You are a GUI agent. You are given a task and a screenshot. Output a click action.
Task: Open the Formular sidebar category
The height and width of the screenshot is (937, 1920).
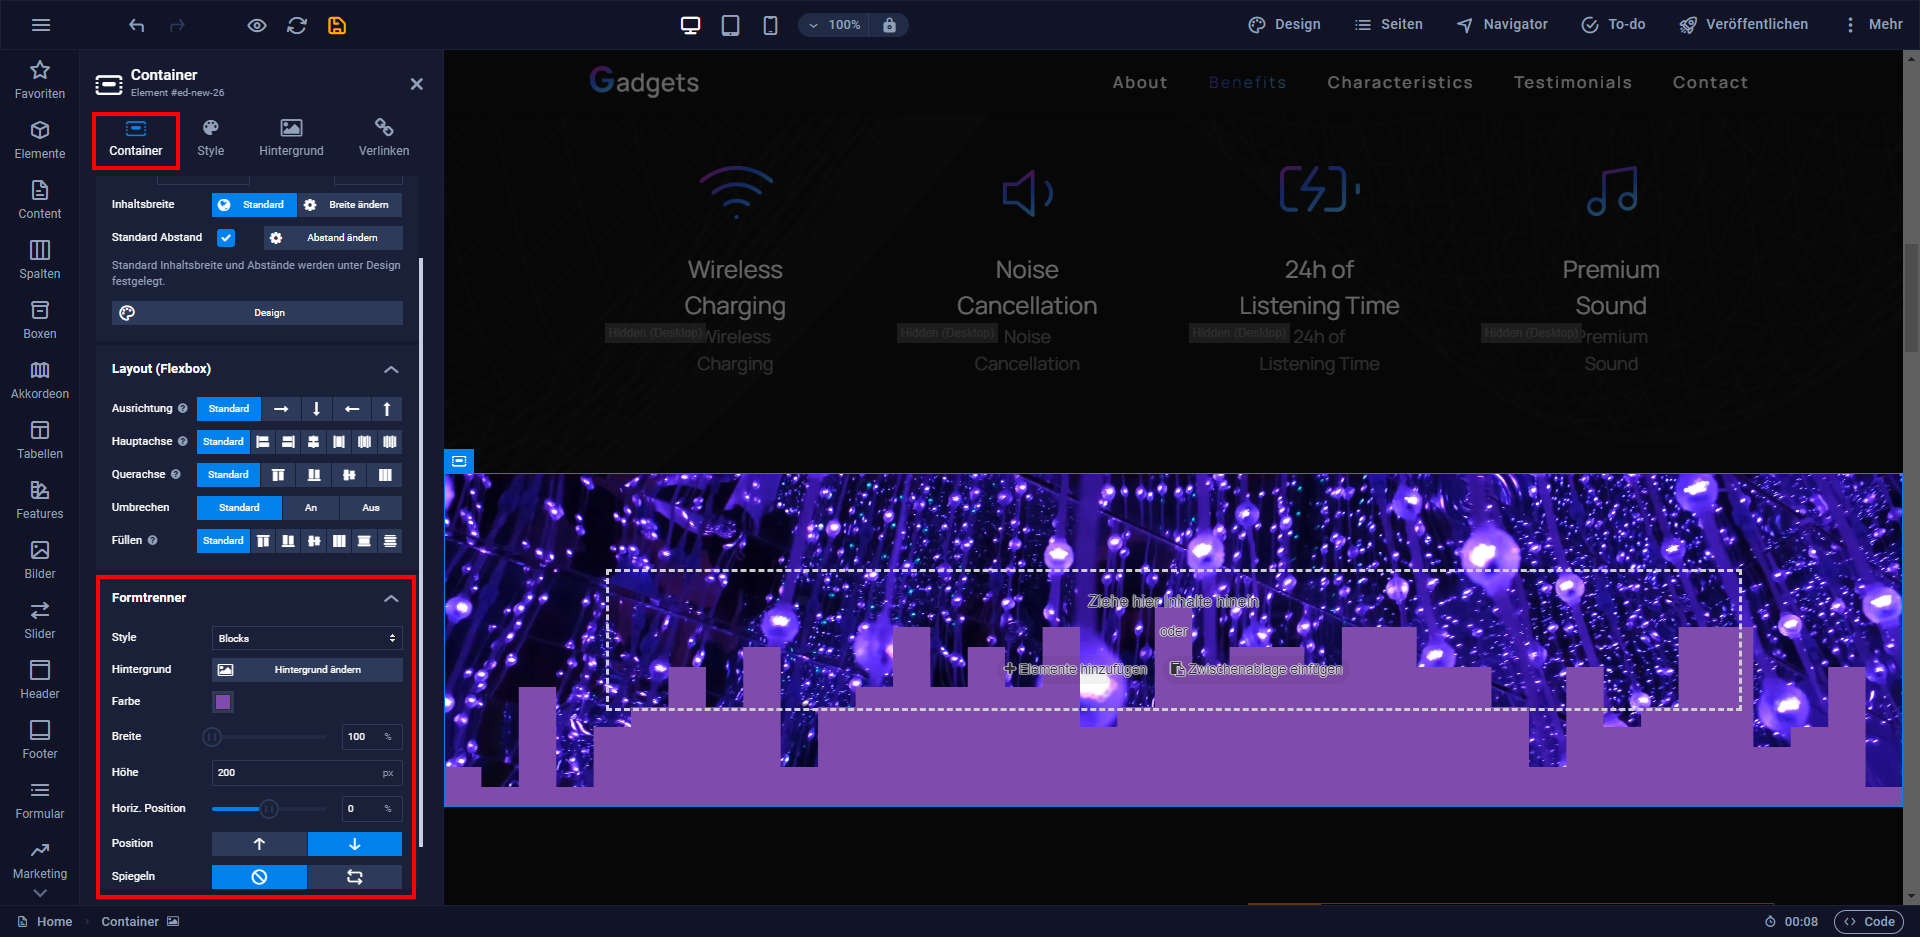40,800
